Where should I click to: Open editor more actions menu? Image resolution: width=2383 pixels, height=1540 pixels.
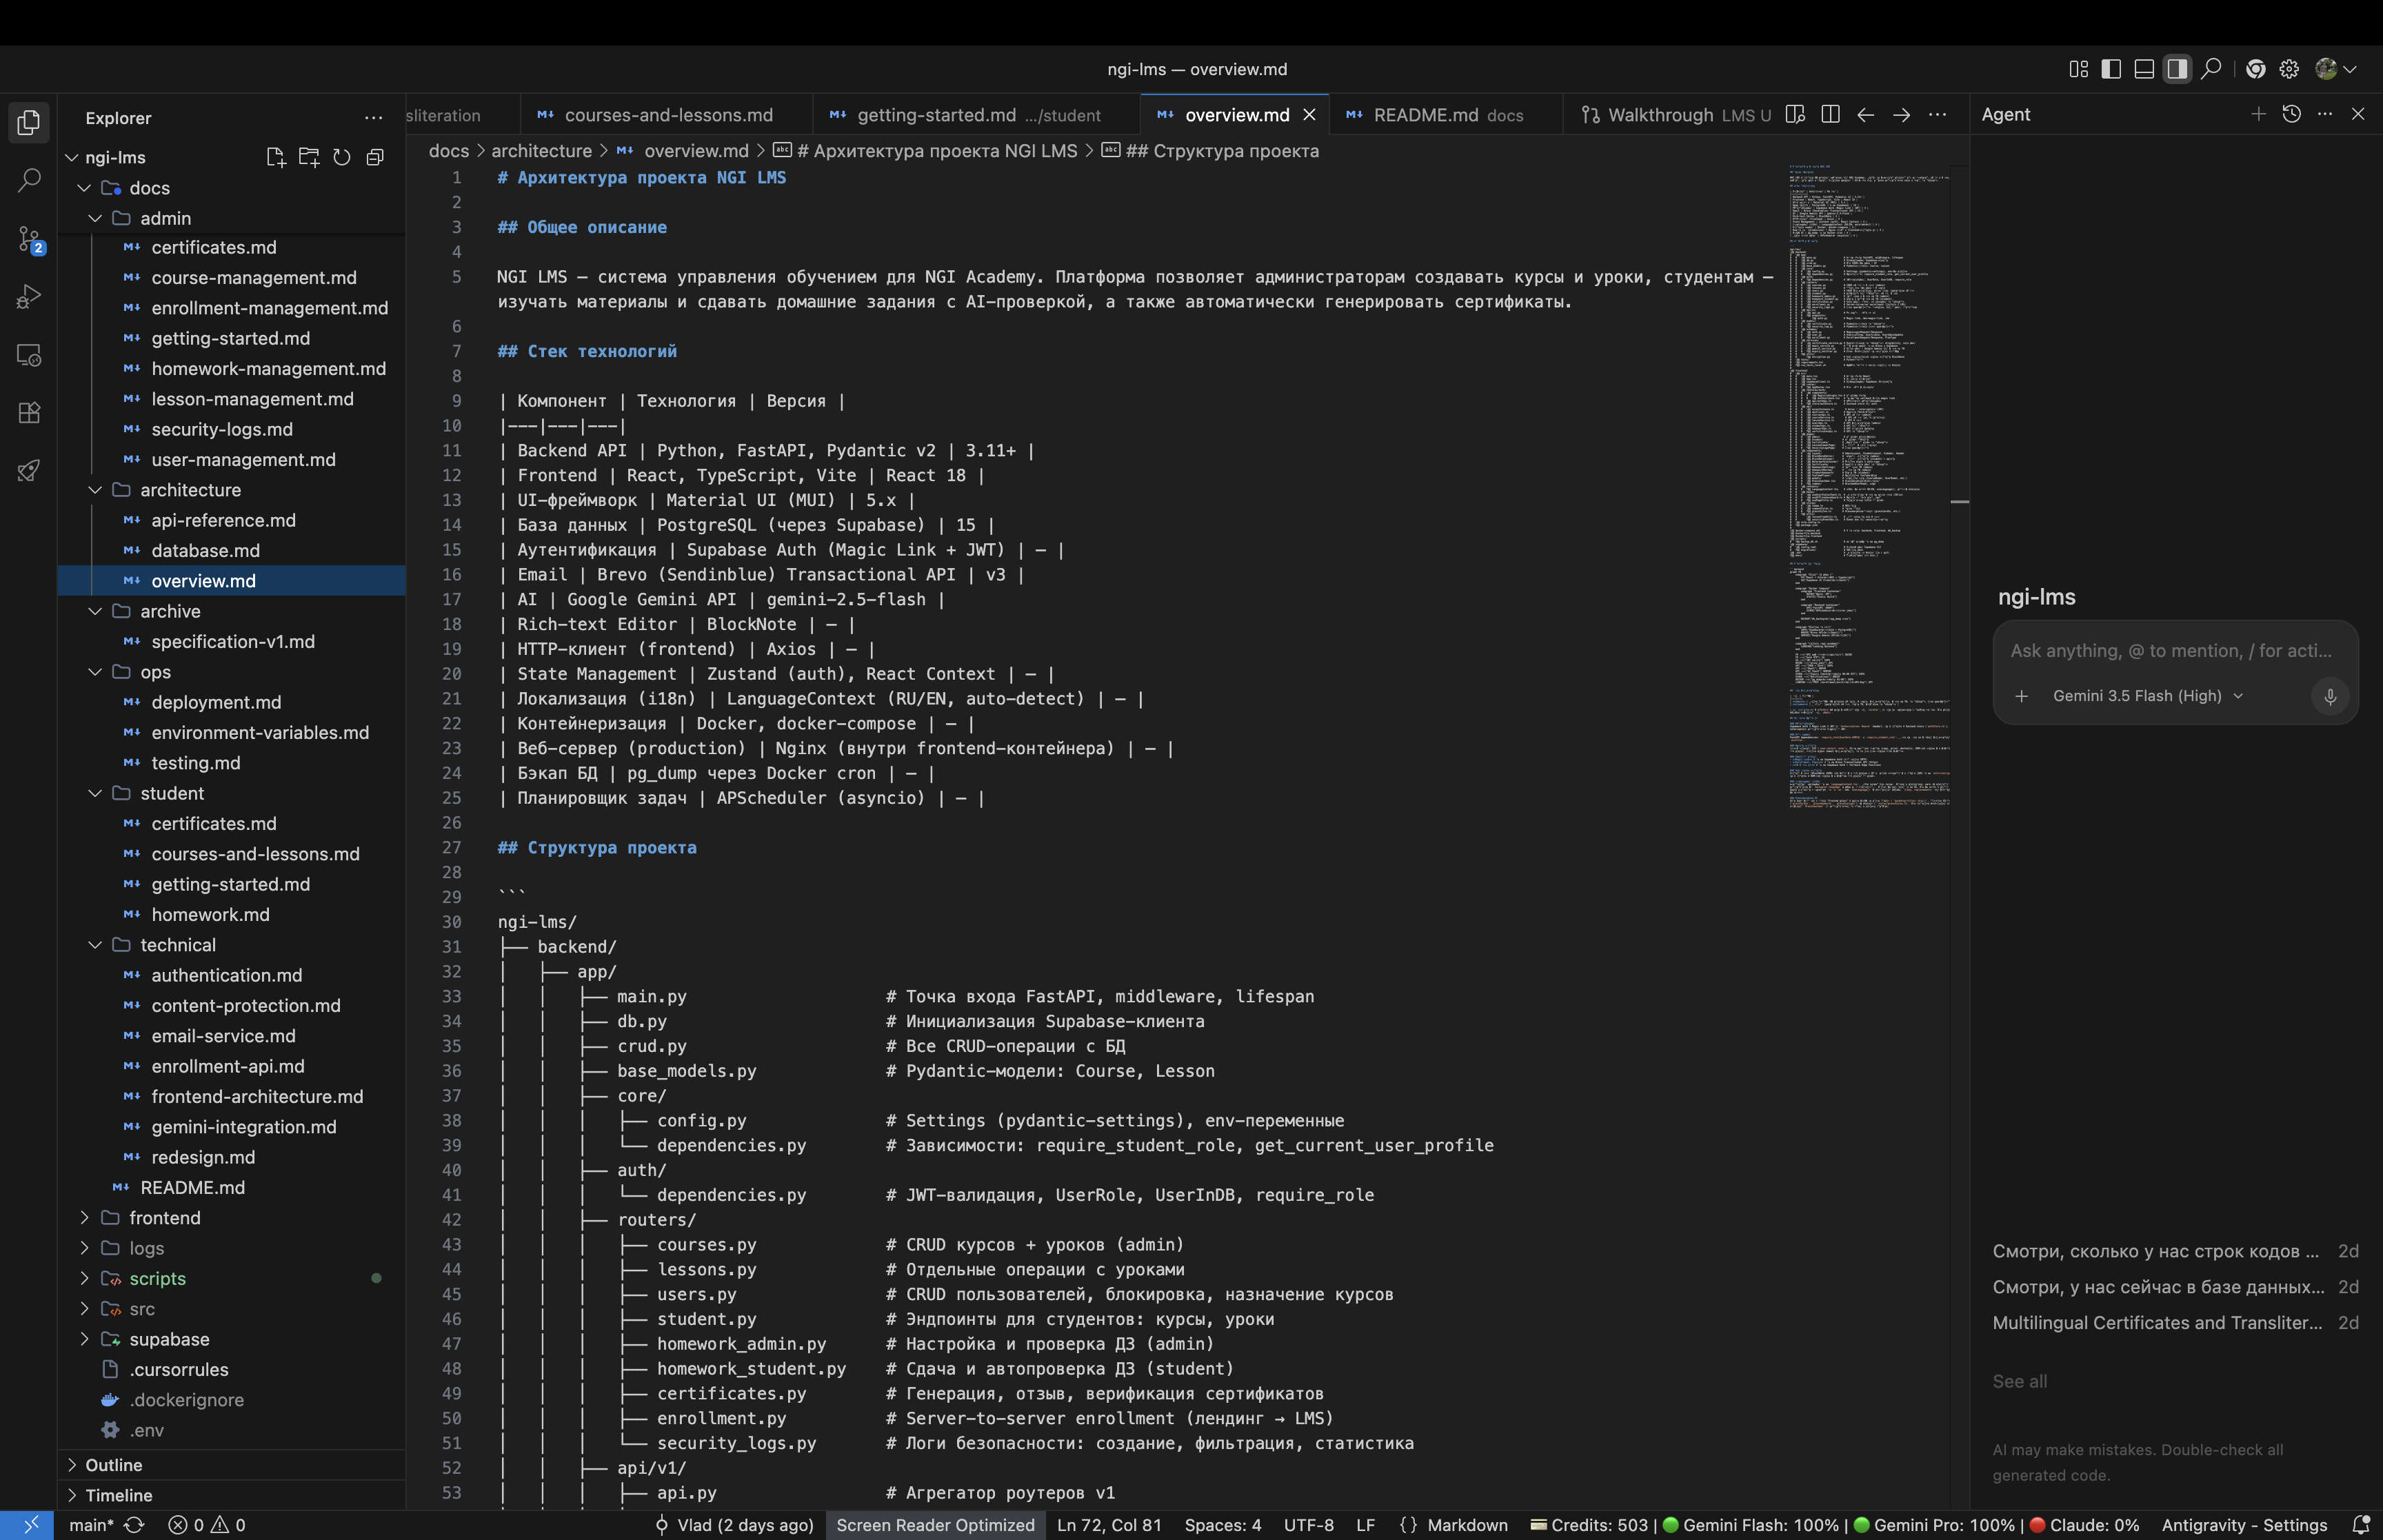click(x=1938, y=115)
